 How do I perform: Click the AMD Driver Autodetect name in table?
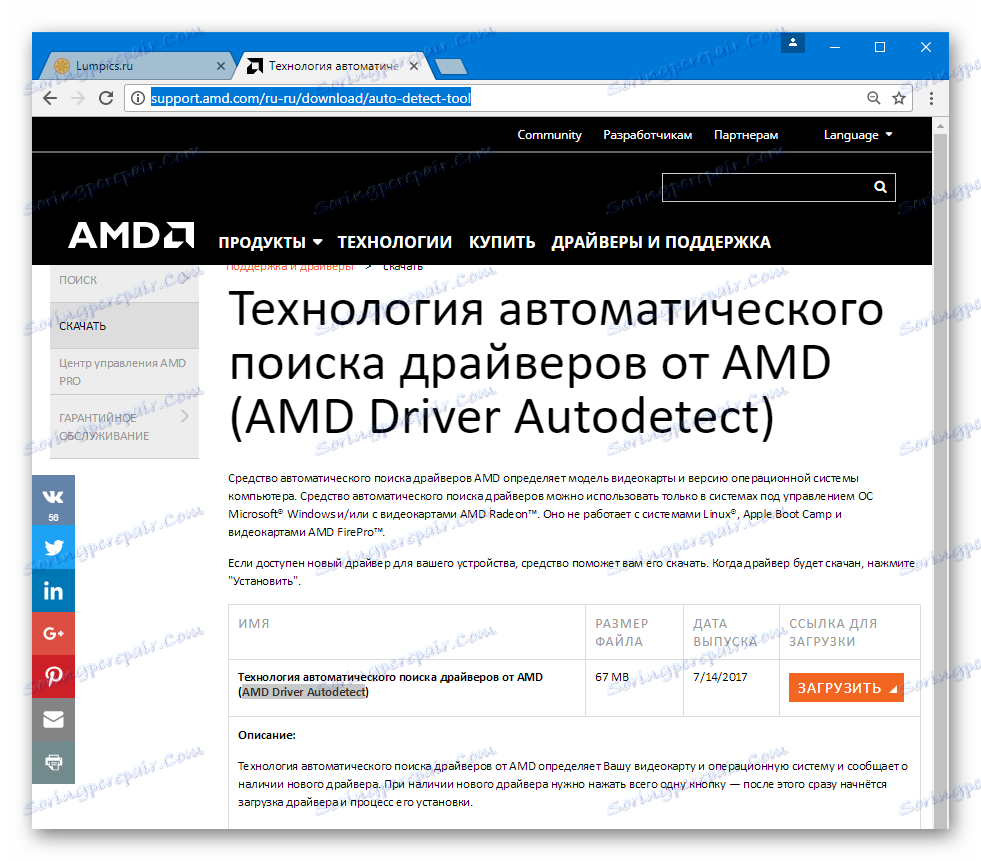(305, 692)
